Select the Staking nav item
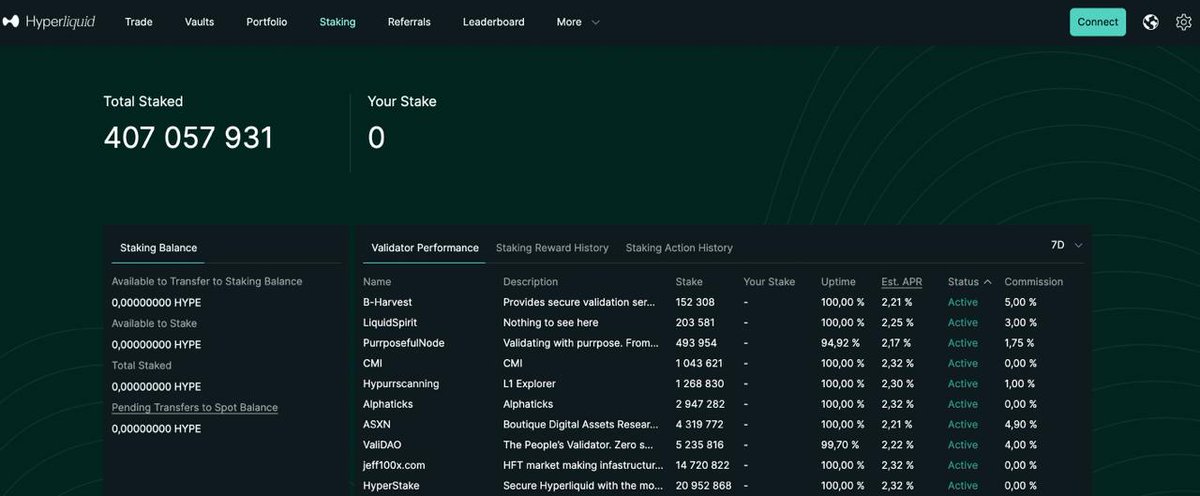The width and height of the screenshot is (1200, 496). (x=337, y=22)
